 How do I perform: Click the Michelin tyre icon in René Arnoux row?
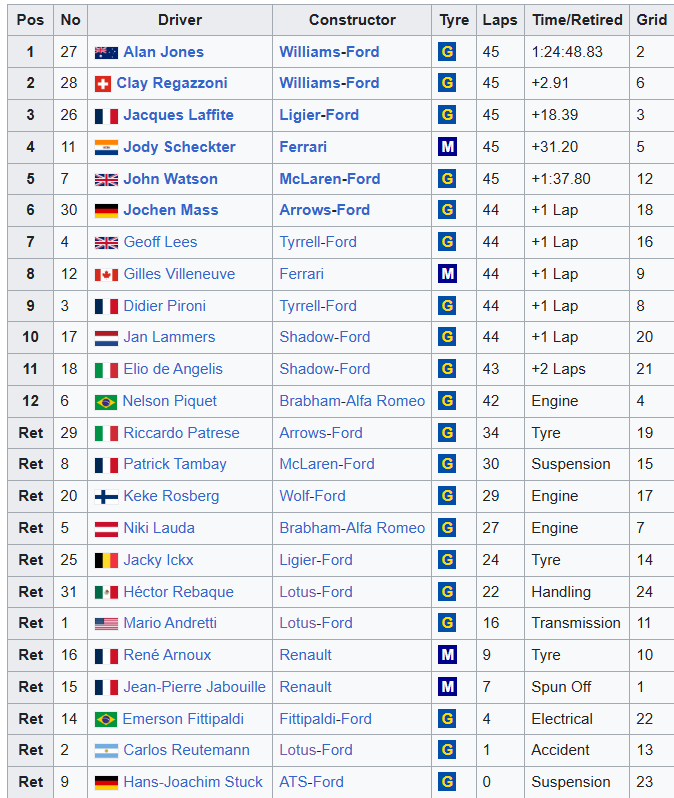click(x=447, y=654)
